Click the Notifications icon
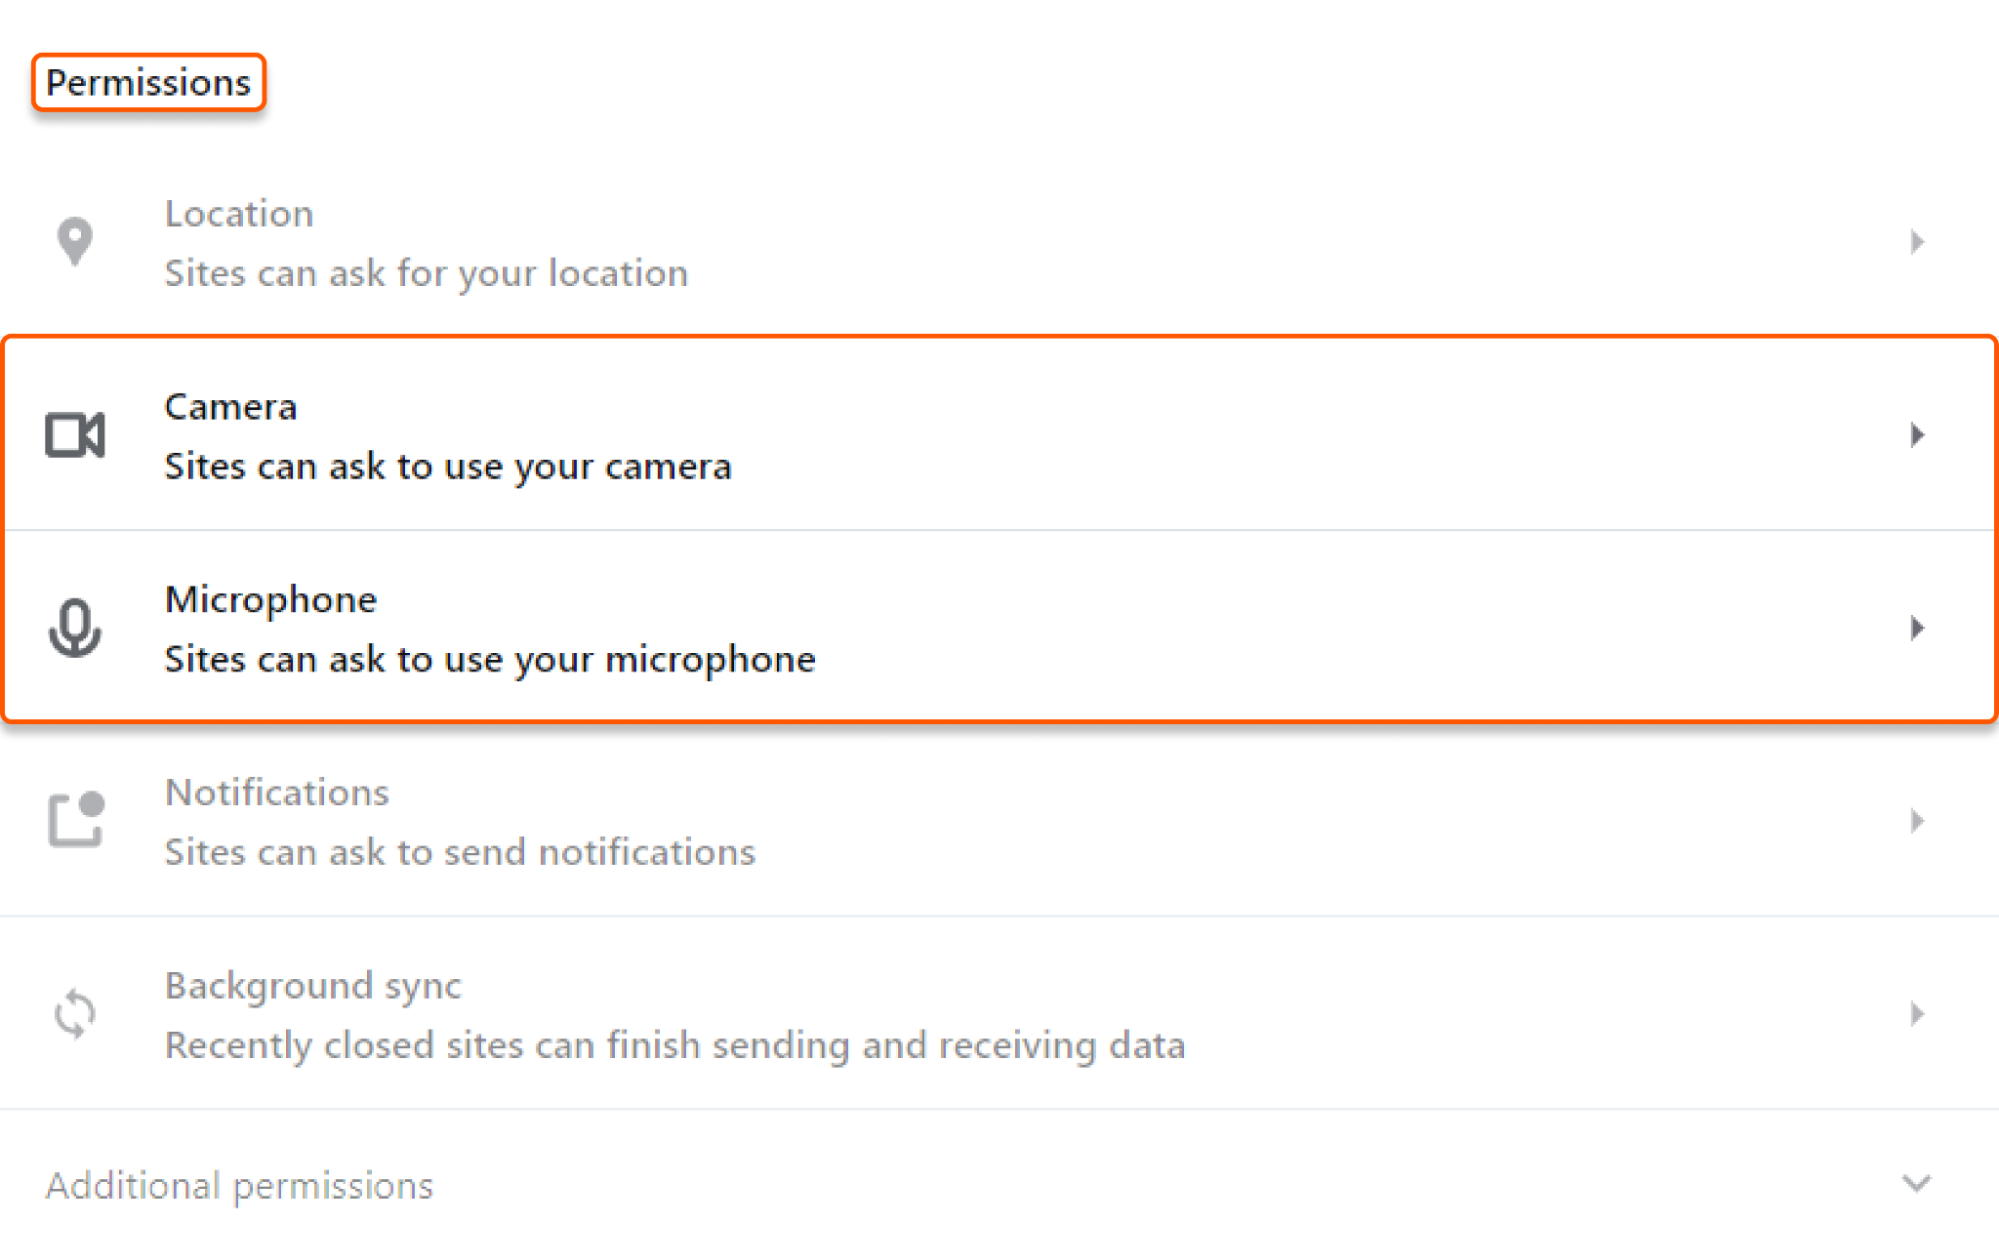 tap(74, 820)
